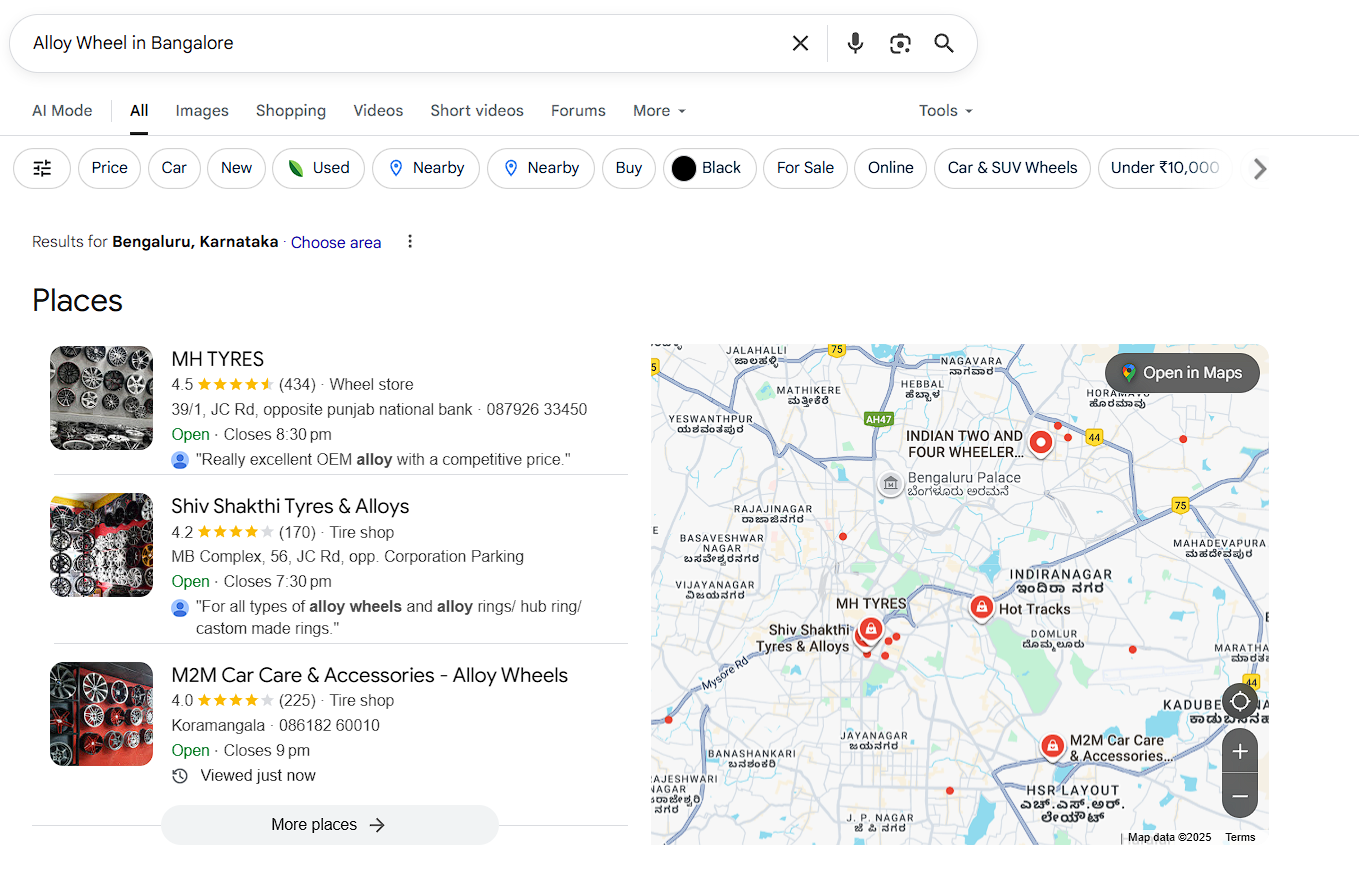Expand more filter chips with the right chevron
Image resolution: width=1359 pixels, height=869 pixels.
point(1259,168)
